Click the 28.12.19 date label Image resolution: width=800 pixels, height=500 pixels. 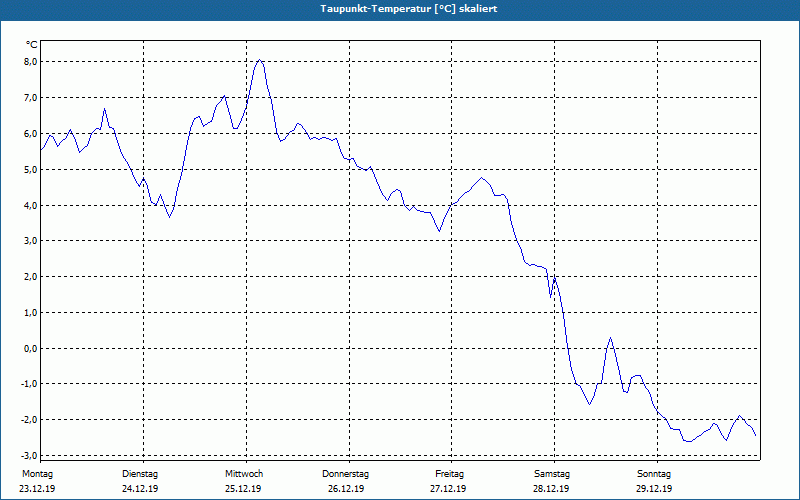[551, 489]
